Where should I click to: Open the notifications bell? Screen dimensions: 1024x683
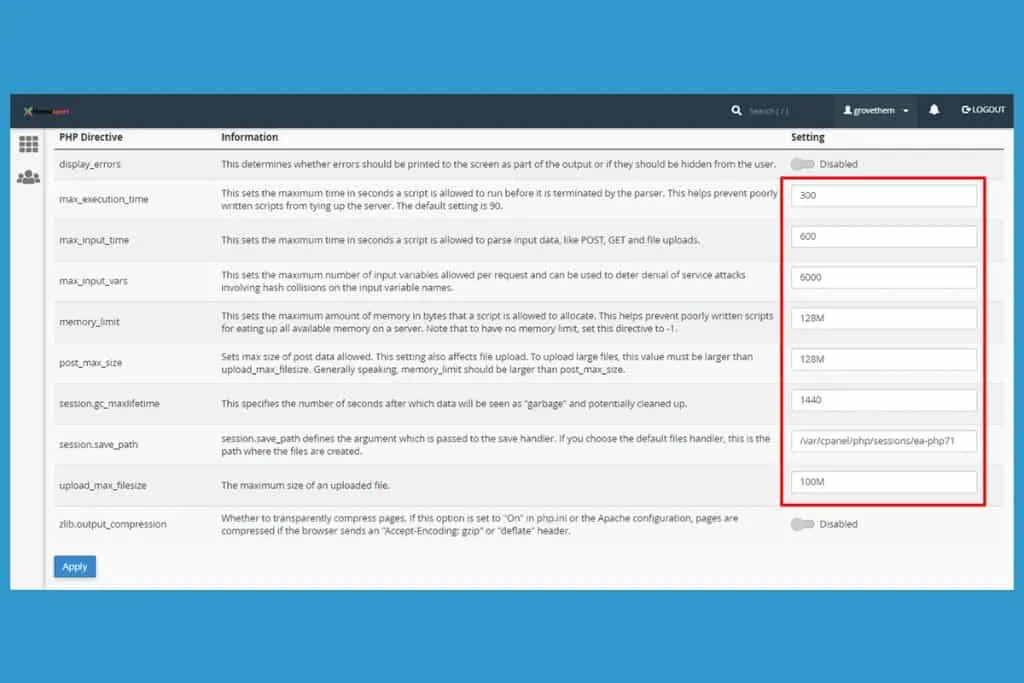[x=934, y=110]
